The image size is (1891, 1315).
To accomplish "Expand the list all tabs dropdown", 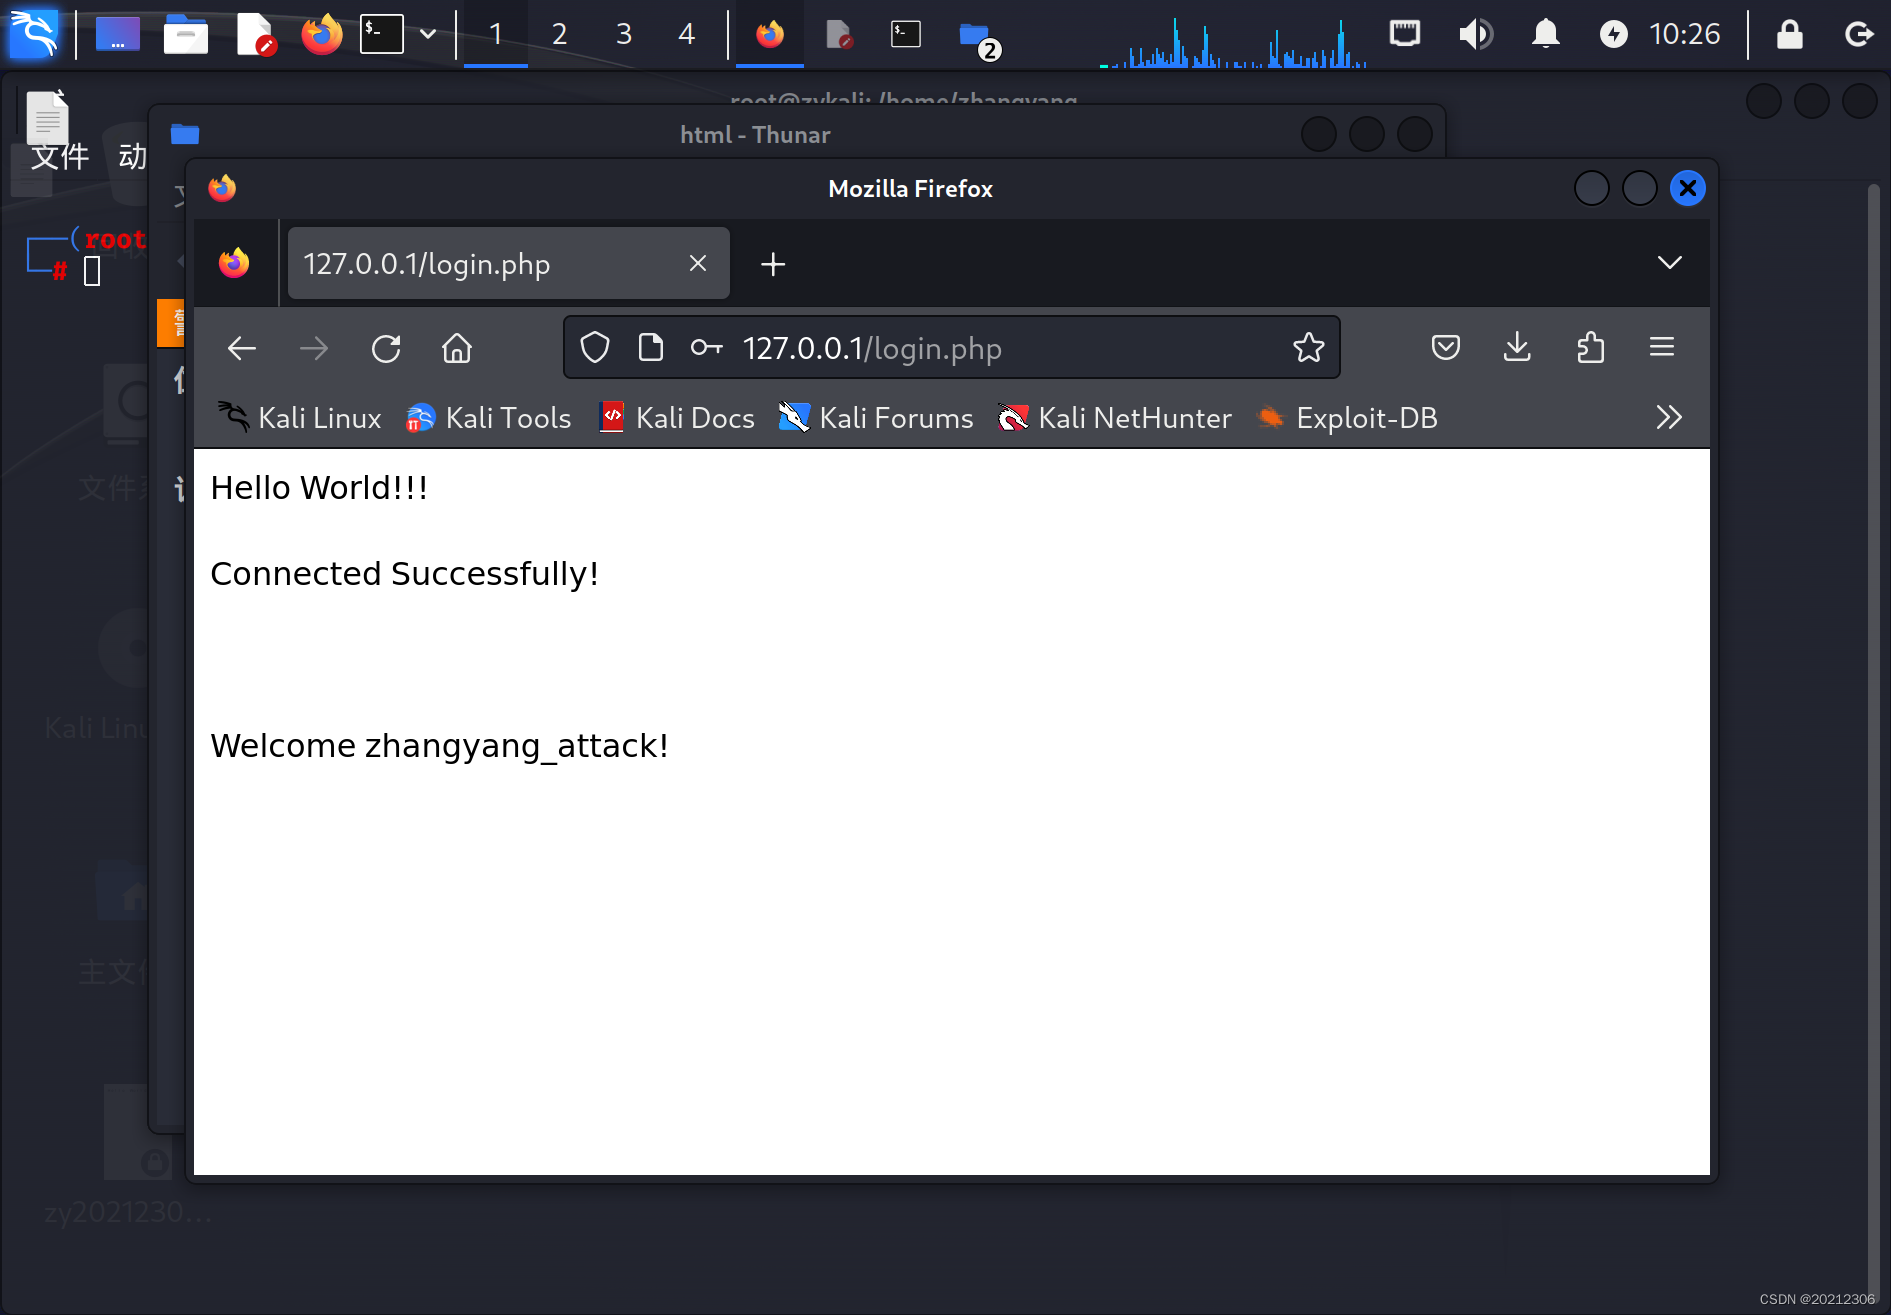I will coord(1669,263).
